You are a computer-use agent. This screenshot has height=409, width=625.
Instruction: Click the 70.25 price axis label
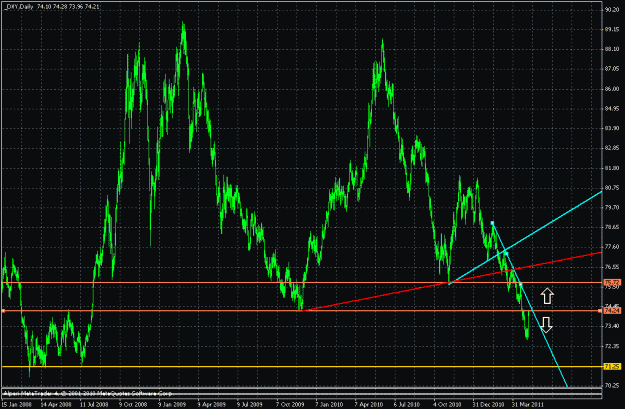pyautogui.click(x=612, y=385)
